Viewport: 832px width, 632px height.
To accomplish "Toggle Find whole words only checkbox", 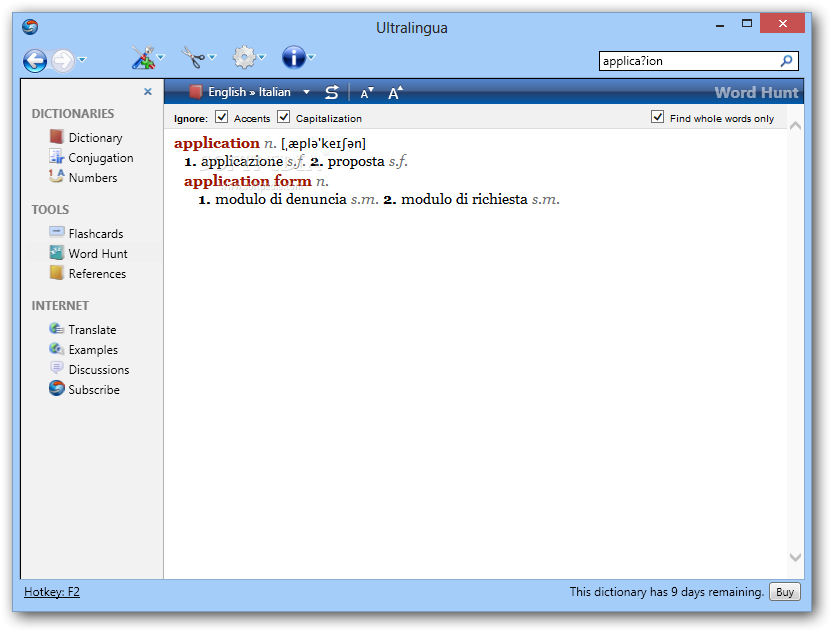I will point(657,117).
